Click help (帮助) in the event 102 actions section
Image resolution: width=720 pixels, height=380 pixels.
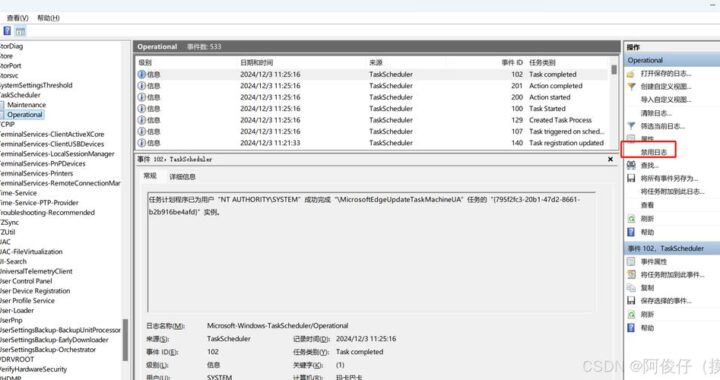[x=647, y=328]
